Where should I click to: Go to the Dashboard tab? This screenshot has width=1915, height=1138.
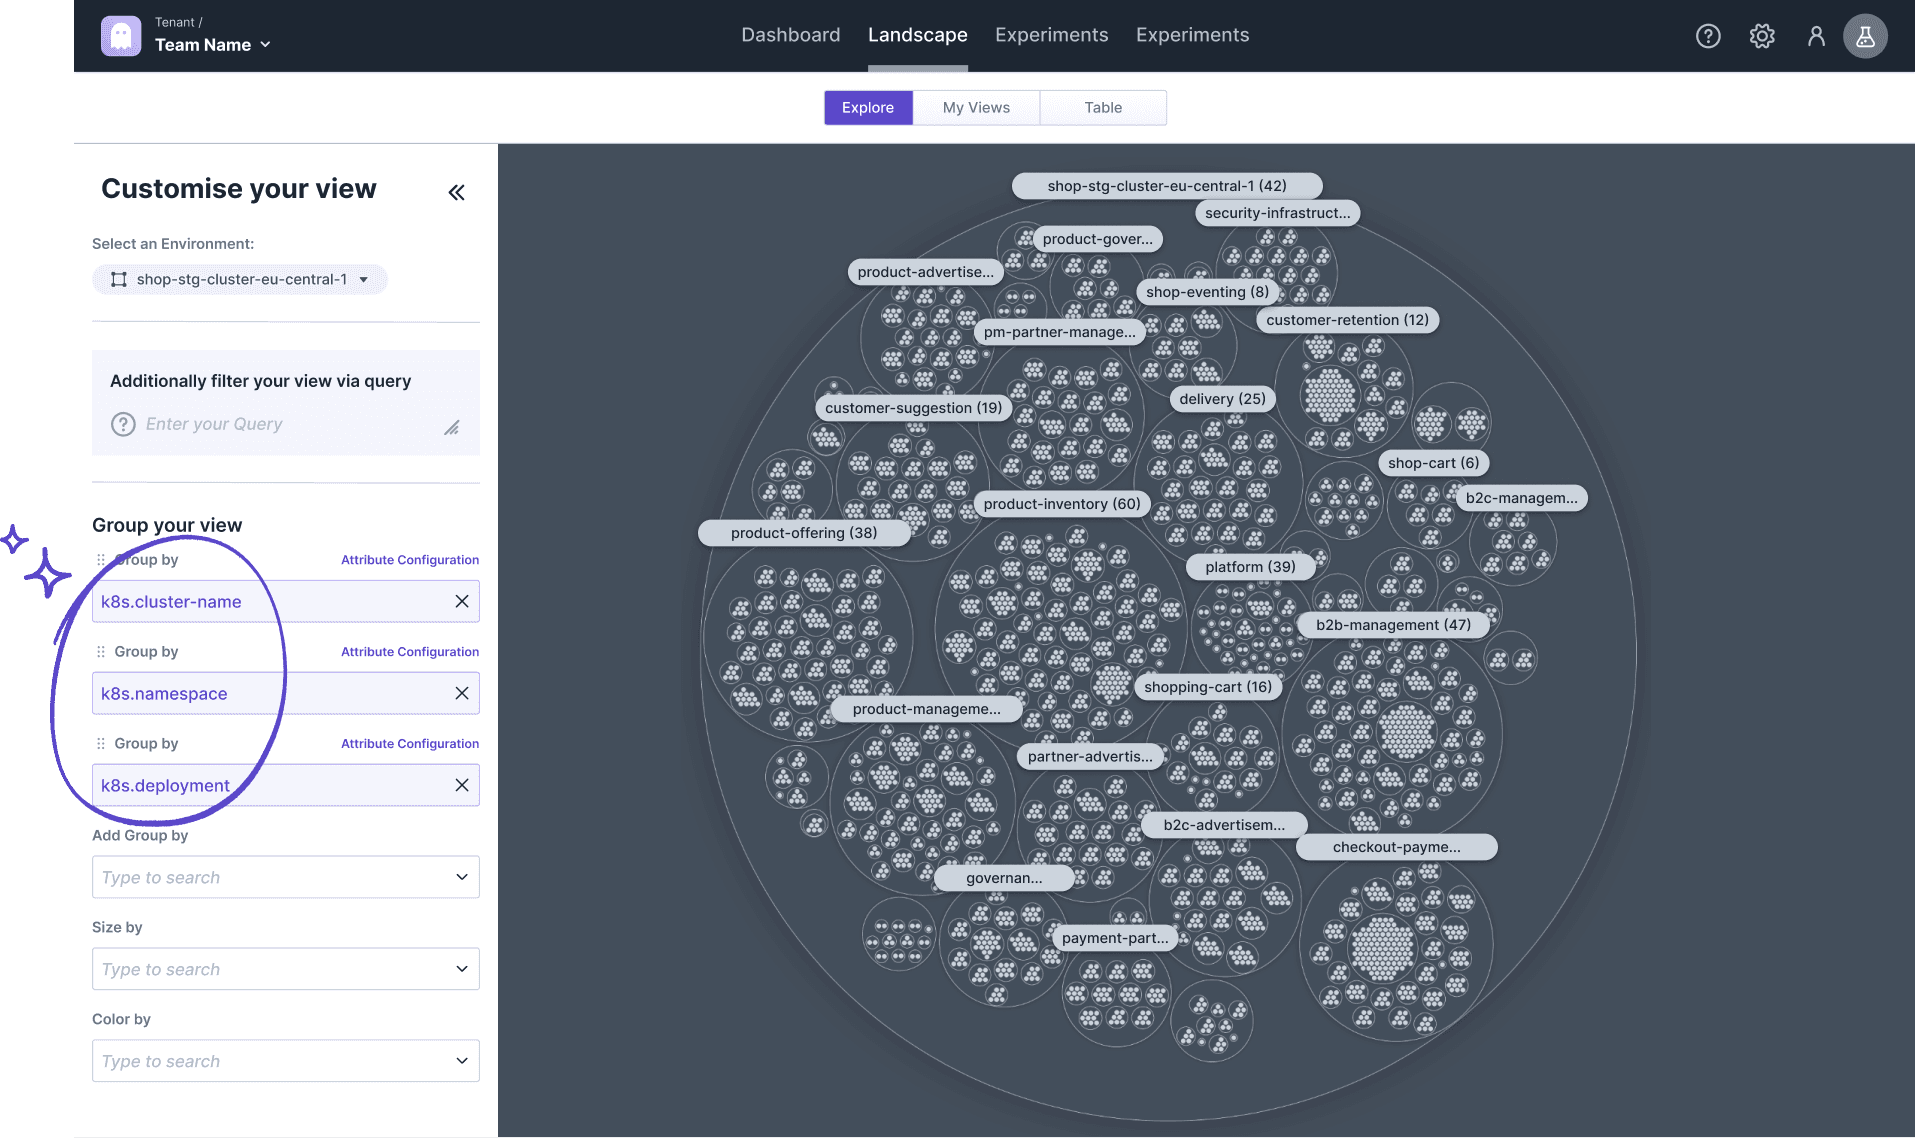[x=791, y=35]
